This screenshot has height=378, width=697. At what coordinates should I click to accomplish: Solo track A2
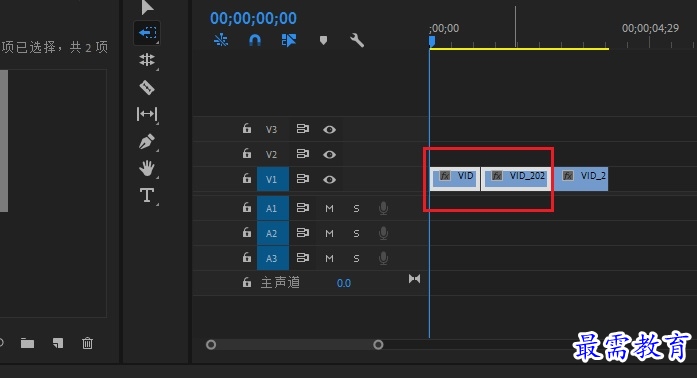[x=356, y=233]
